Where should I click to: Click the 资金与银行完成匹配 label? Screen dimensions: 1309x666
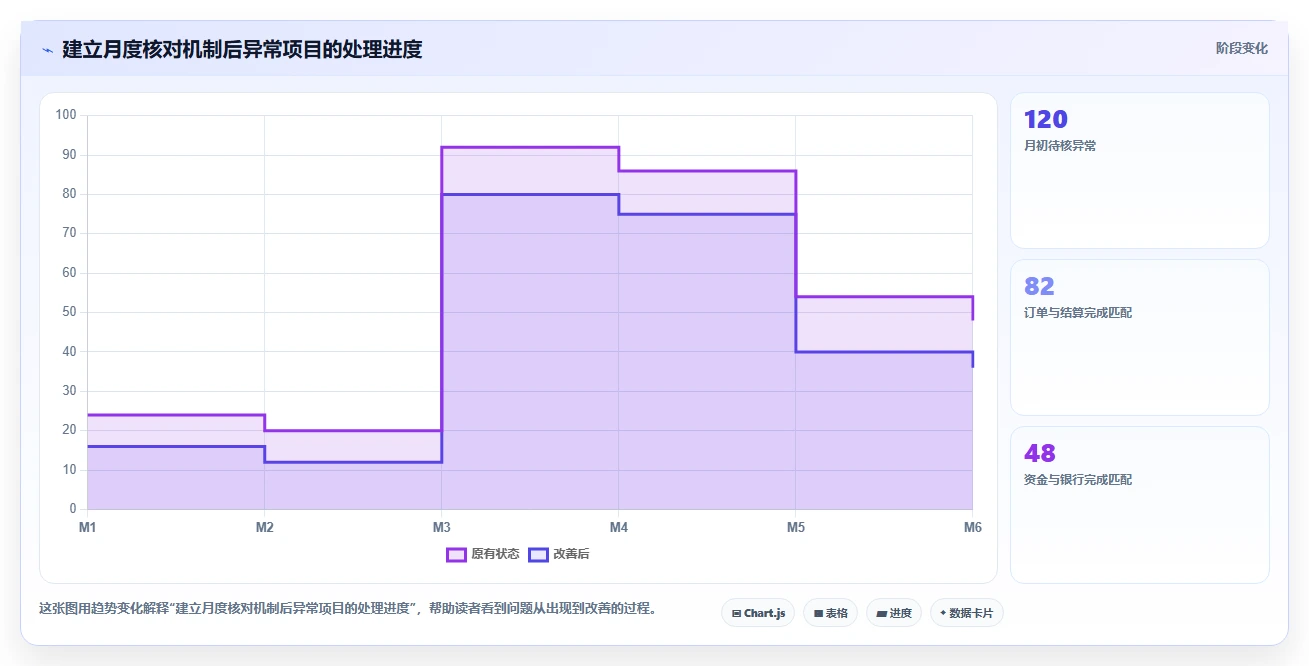(1078, 480)
